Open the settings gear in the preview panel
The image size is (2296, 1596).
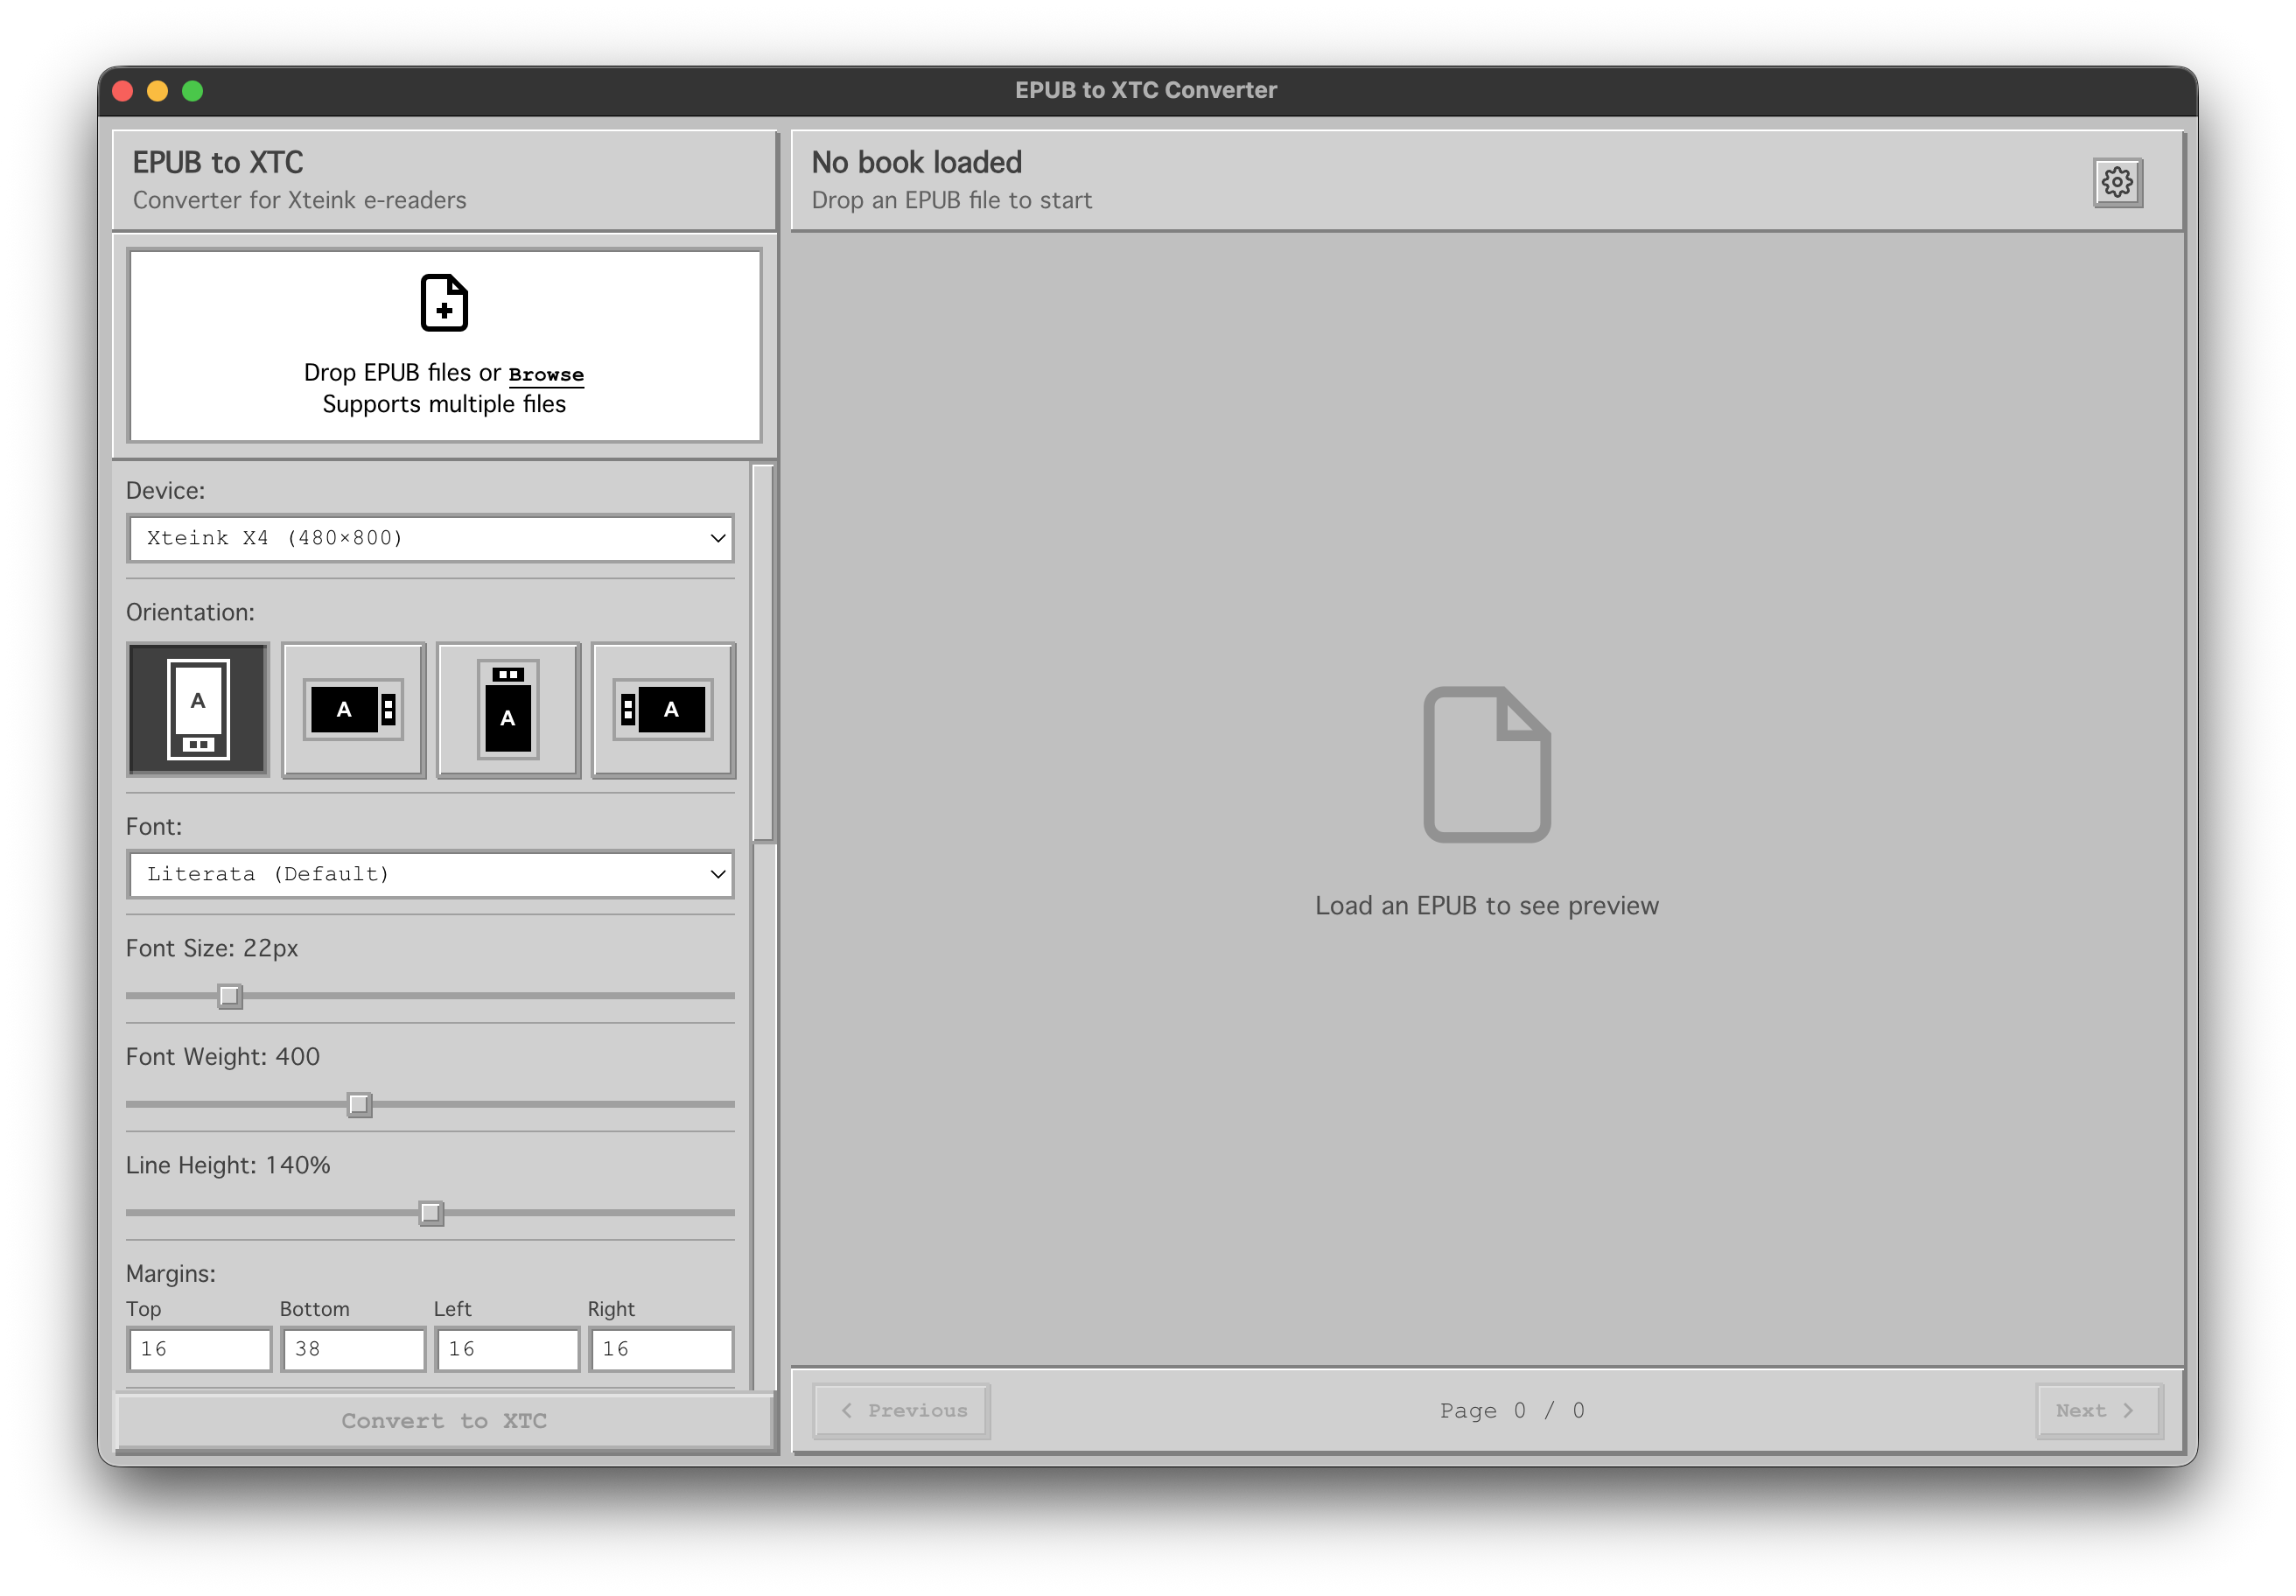click(x=2120, y=184)
